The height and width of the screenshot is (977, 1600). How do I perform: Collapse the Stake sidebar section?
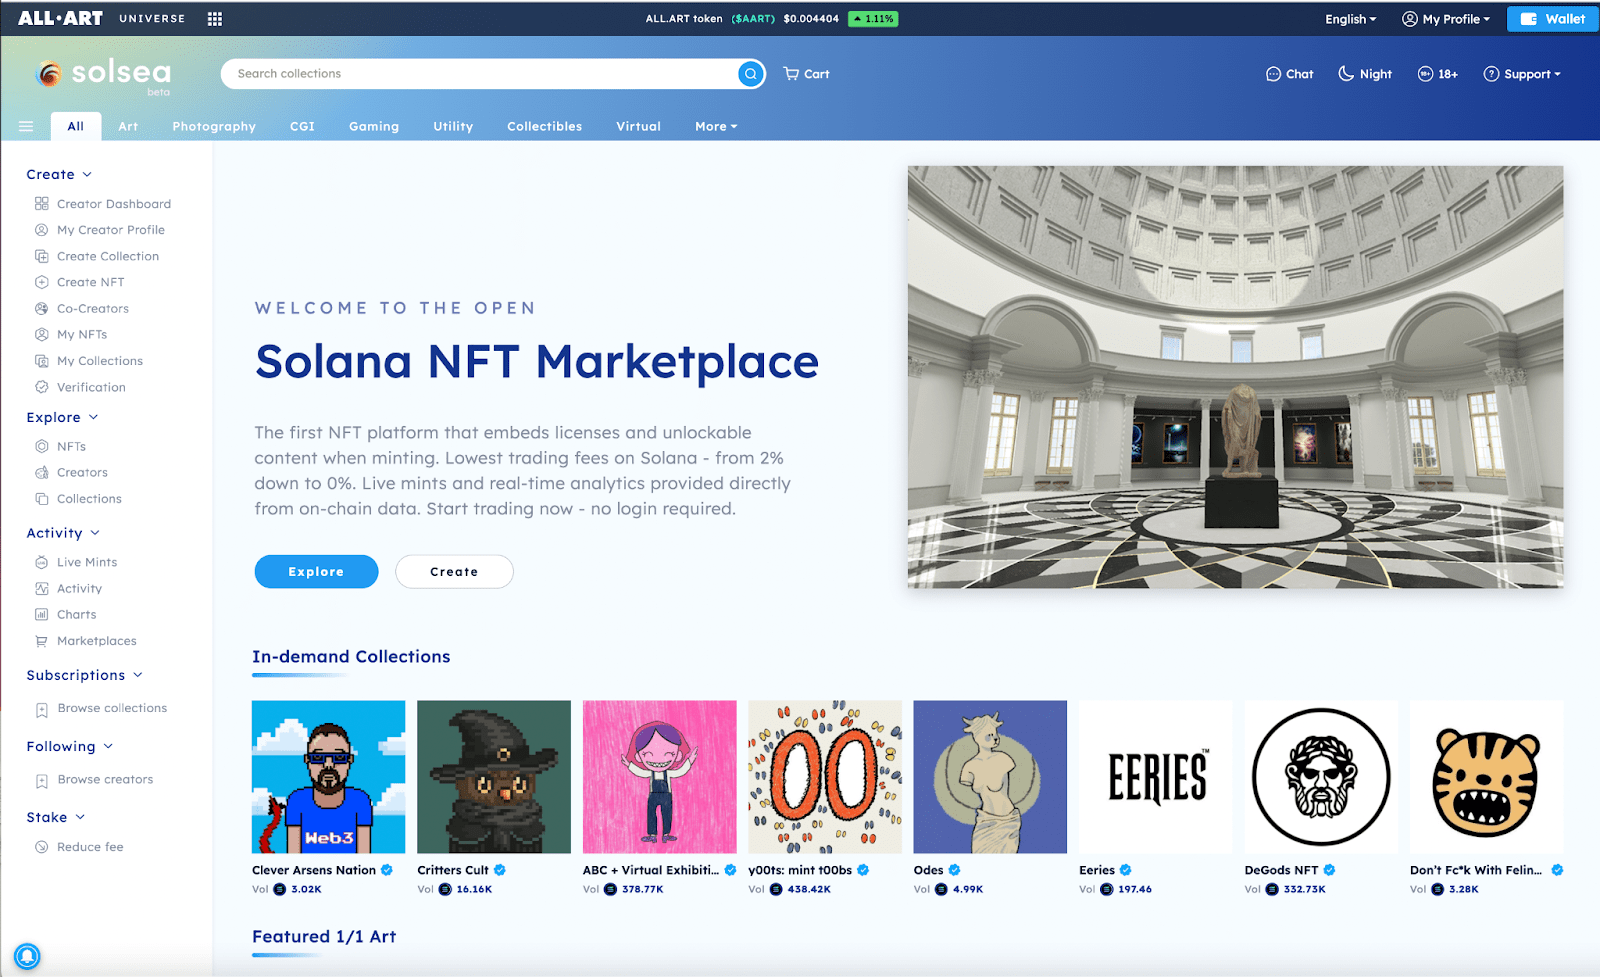click(x=55, y=817)
